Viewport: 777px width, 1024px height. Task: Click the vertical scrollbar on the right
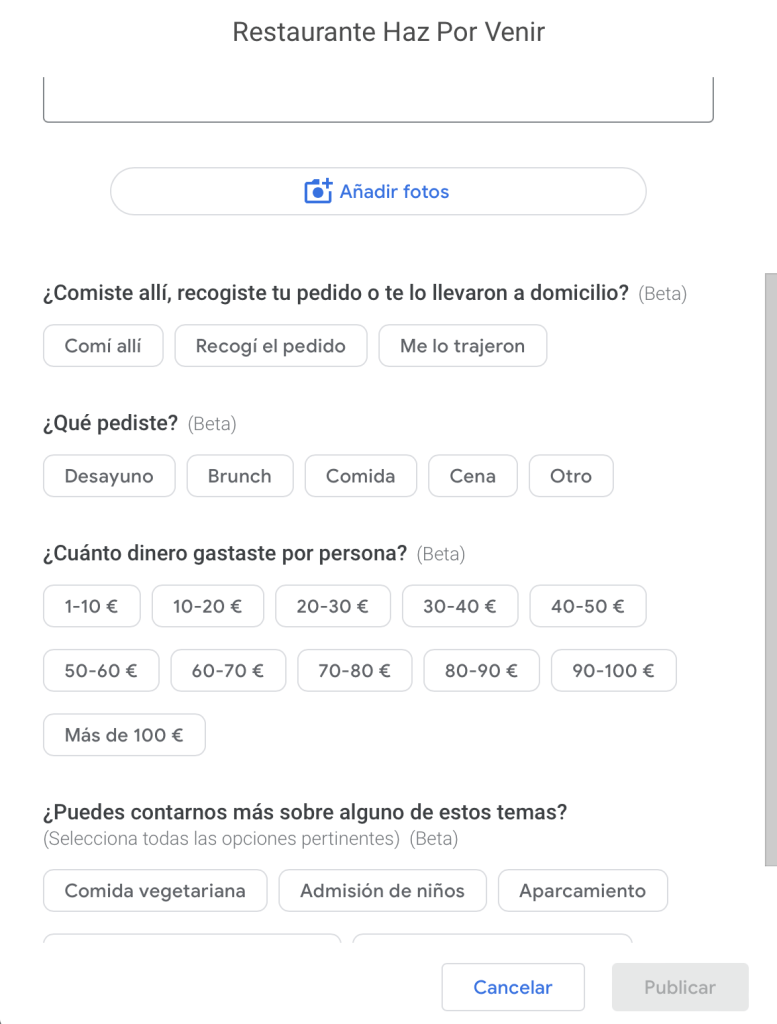point(770,569)
